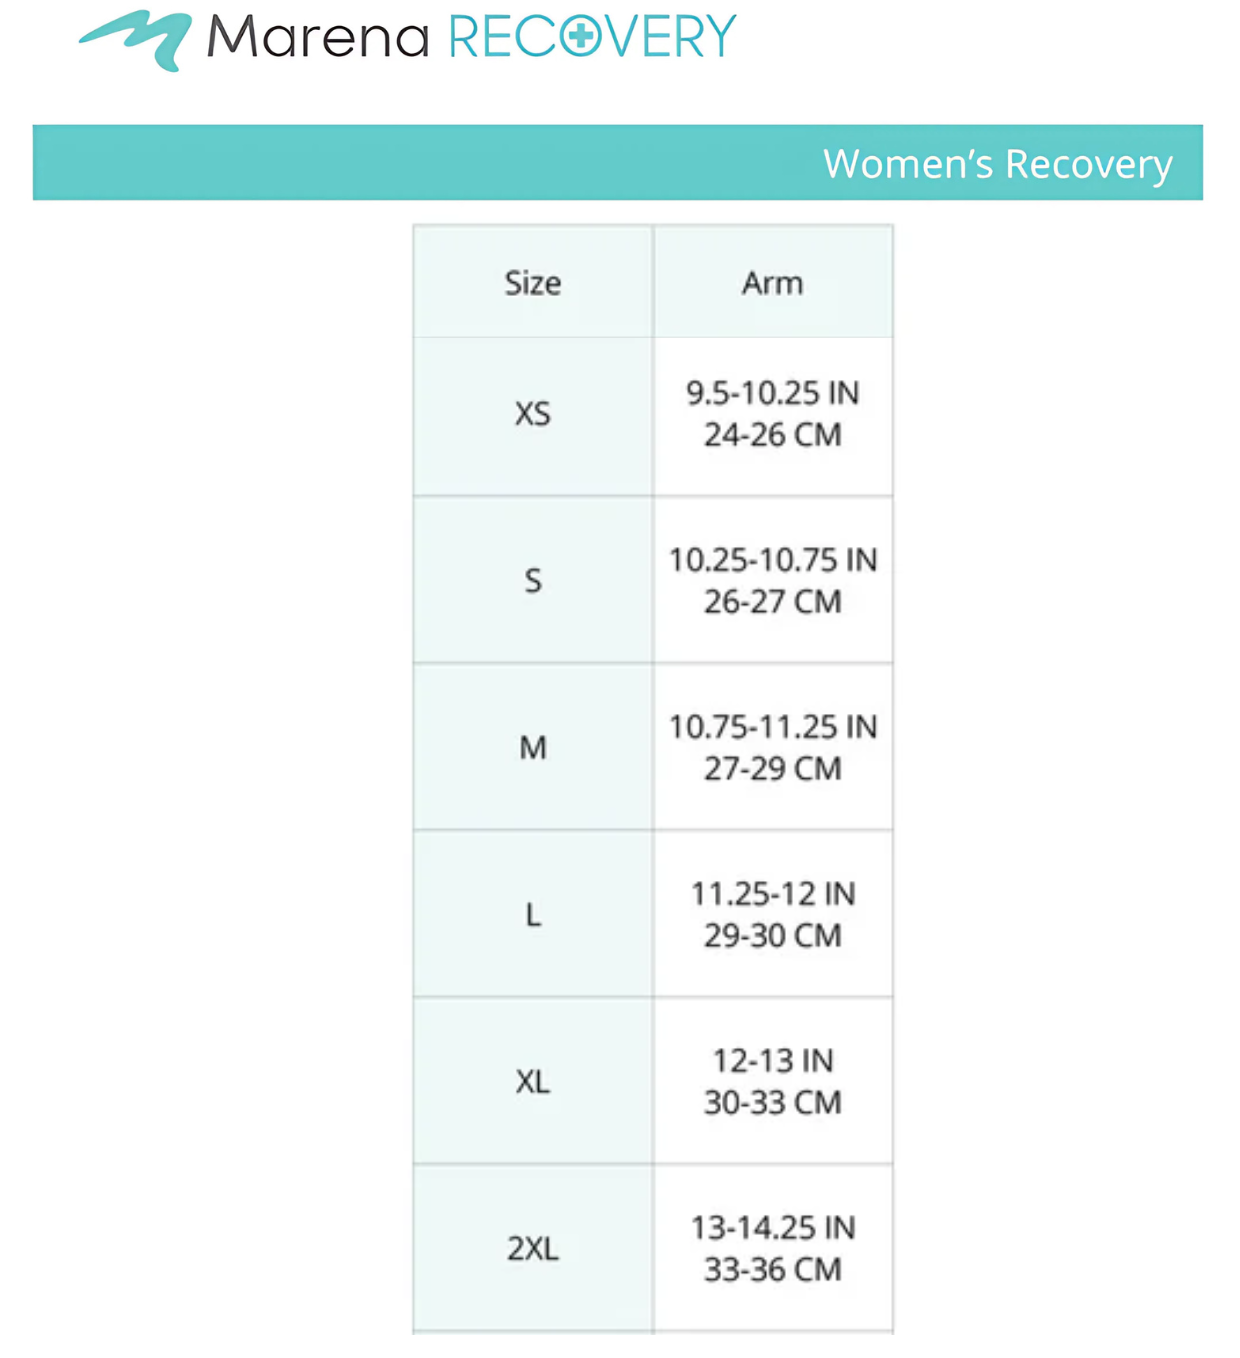Select the S size cell
This screenshot has height=1358, width=1240.
[x=533, y=581]
